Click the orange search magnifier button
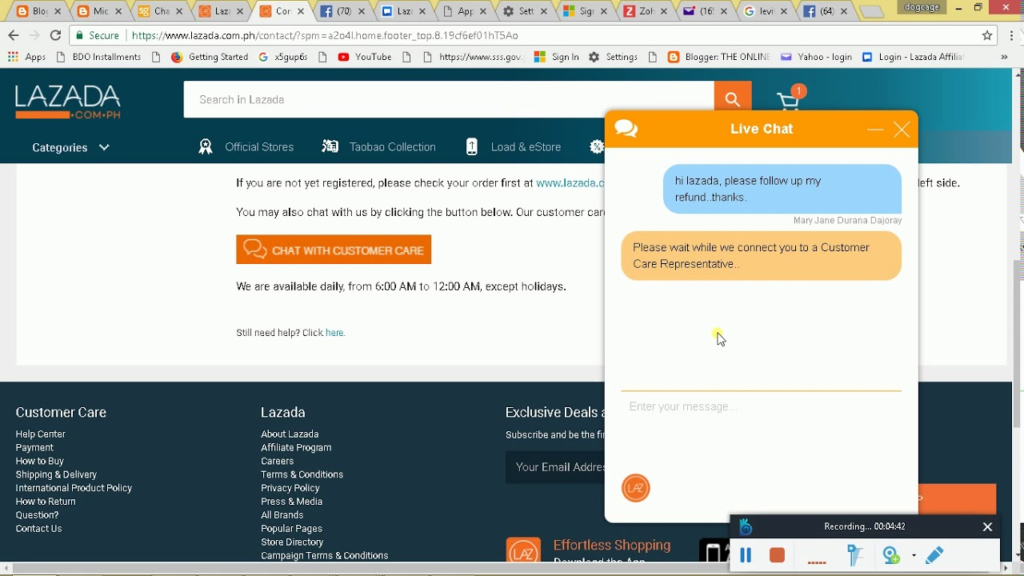The width and height of the screenshot is (1024, 576). [x=732, y=99]
